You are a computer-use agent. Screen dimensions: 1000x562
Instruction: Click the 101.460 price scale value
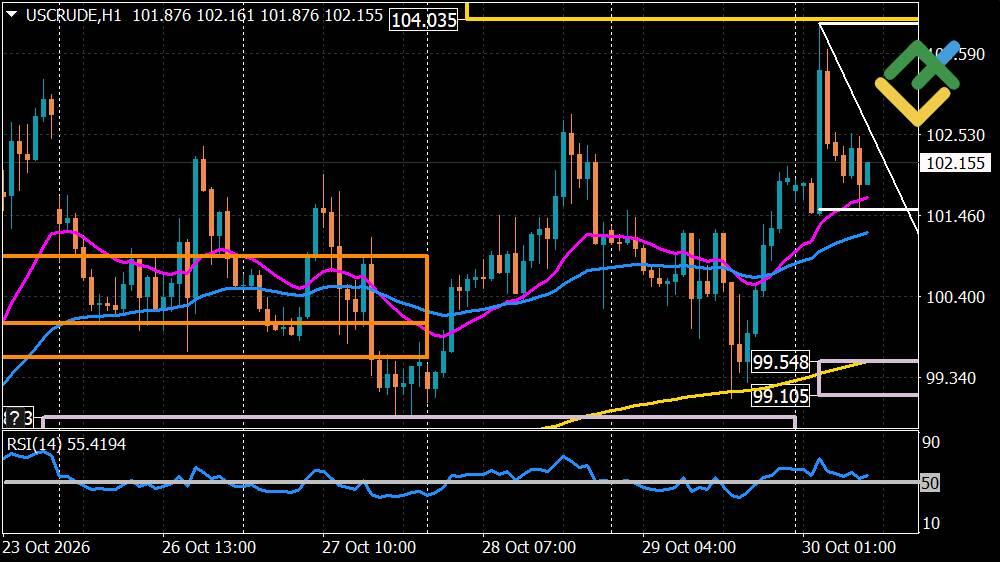point(955,216)
